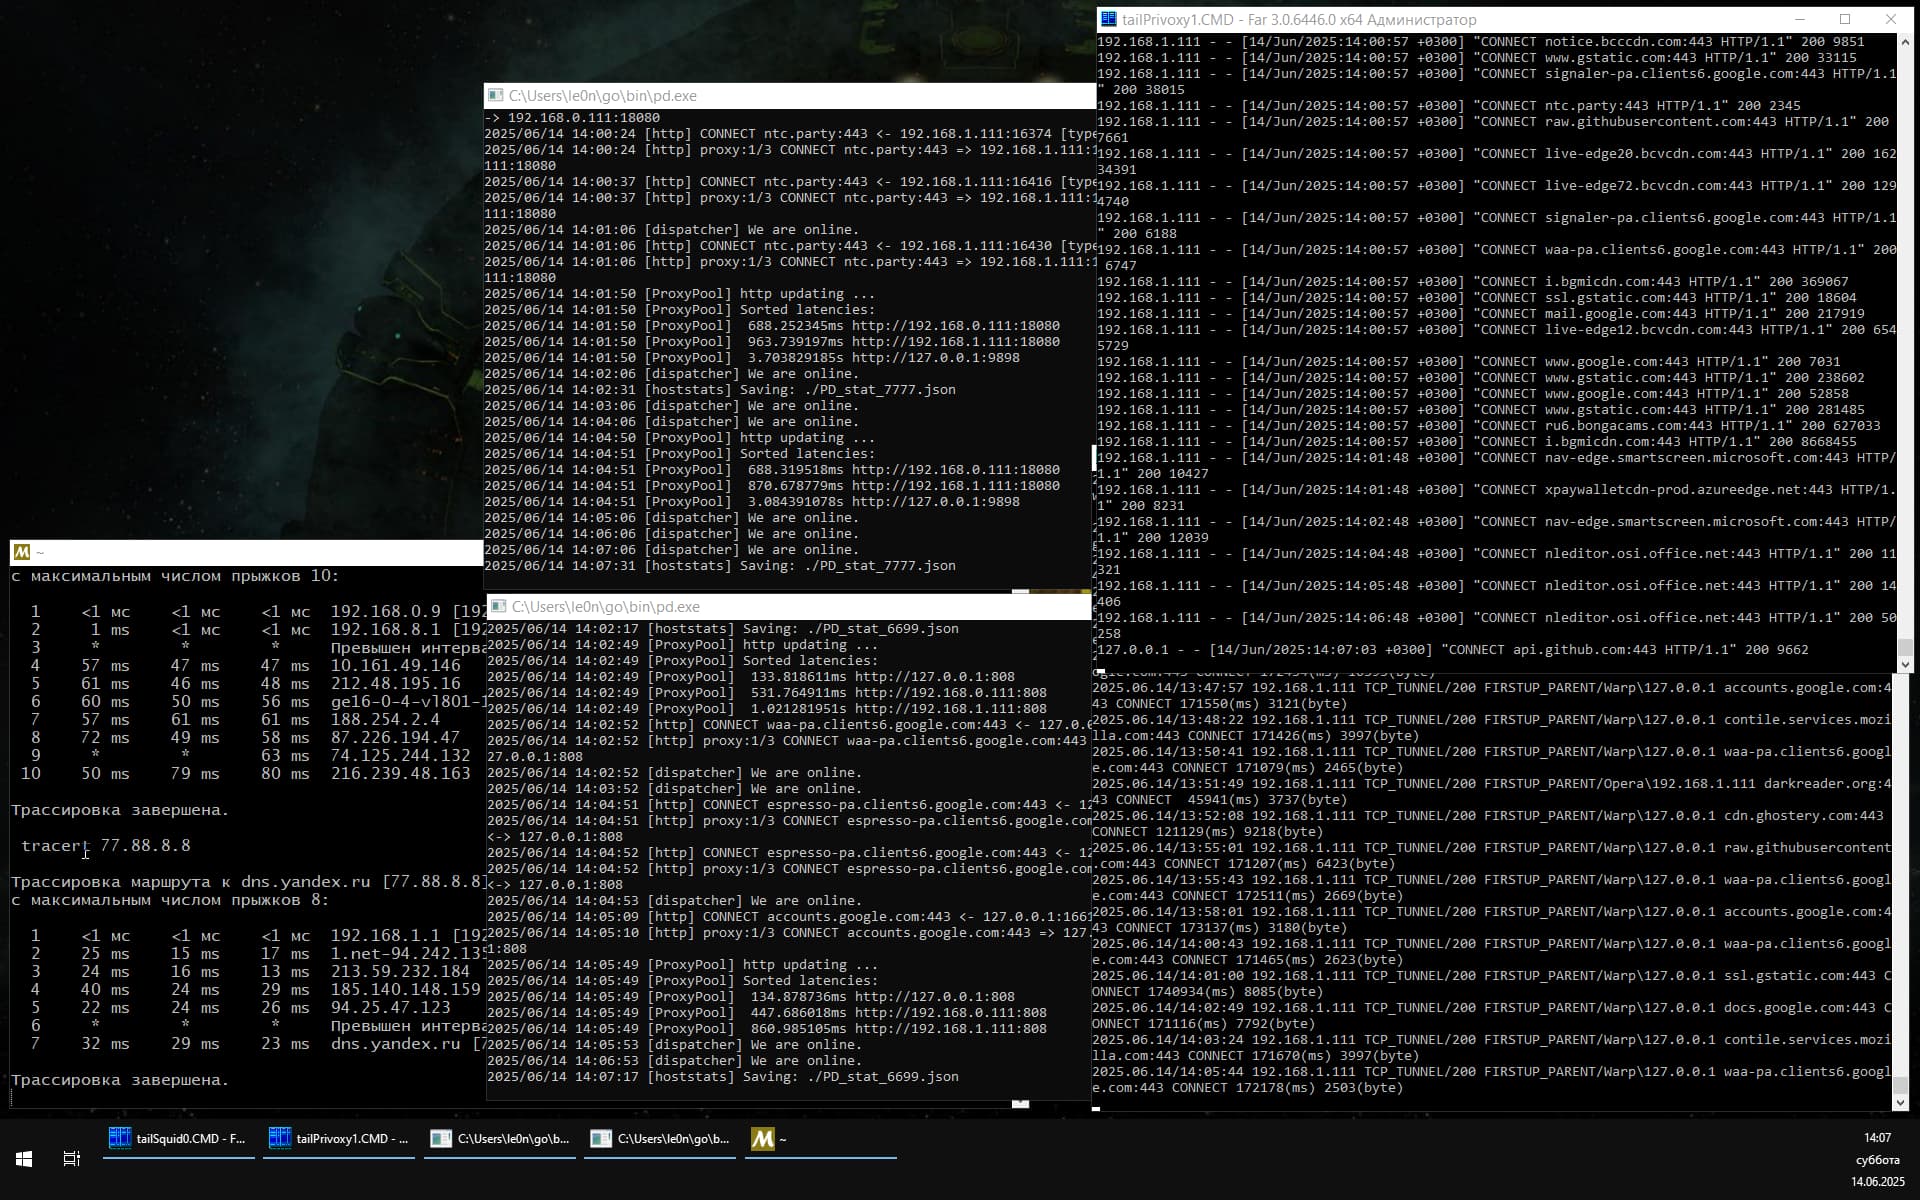This screenshot has width=1920, height=1200.
Task: Click the 'CONNECT accounts.google.com:443 <- 127.0.0.1' line
Action: click(x=789, y=917)
